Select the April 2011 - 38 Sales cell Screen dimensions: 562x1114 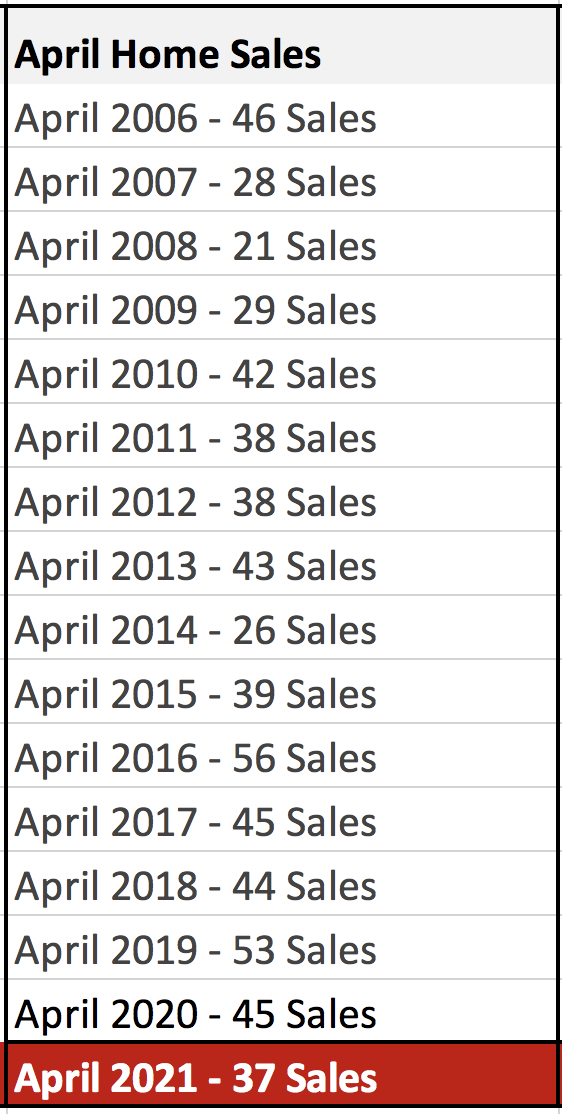[x=281, y=436]
